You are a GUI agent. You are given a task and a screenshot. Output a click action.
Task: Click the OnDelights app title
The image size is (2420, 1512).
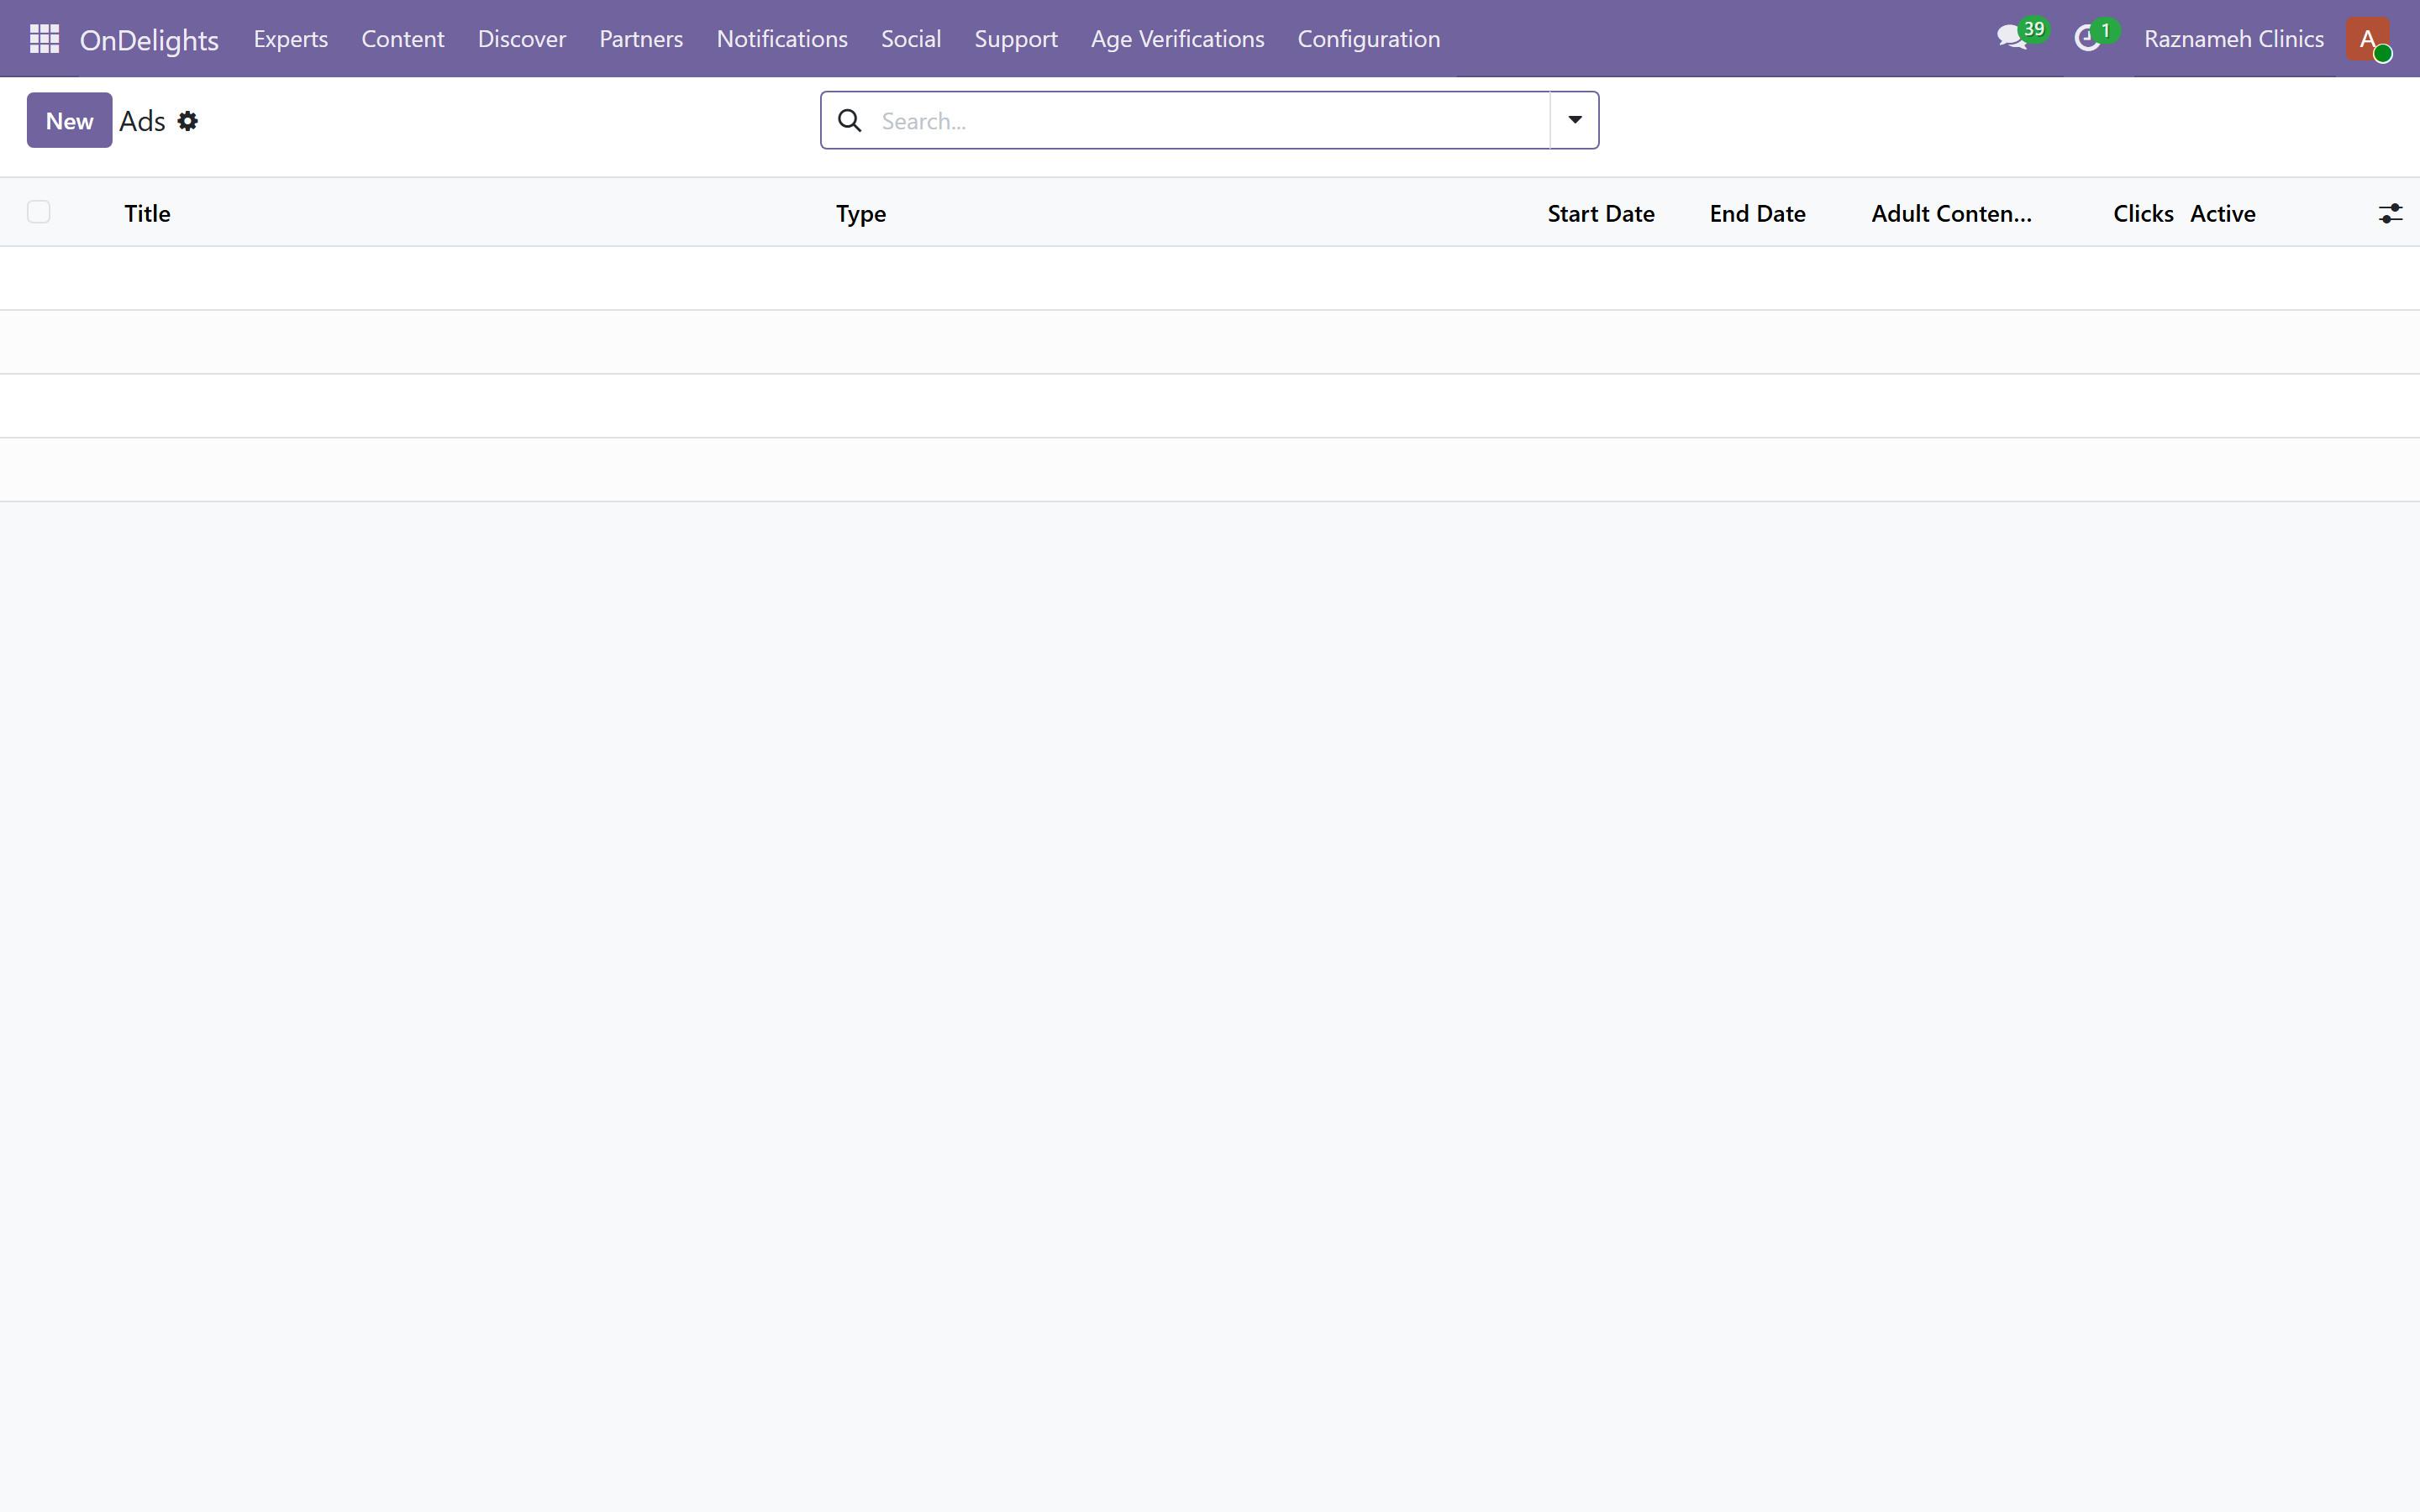click(149, 40)
